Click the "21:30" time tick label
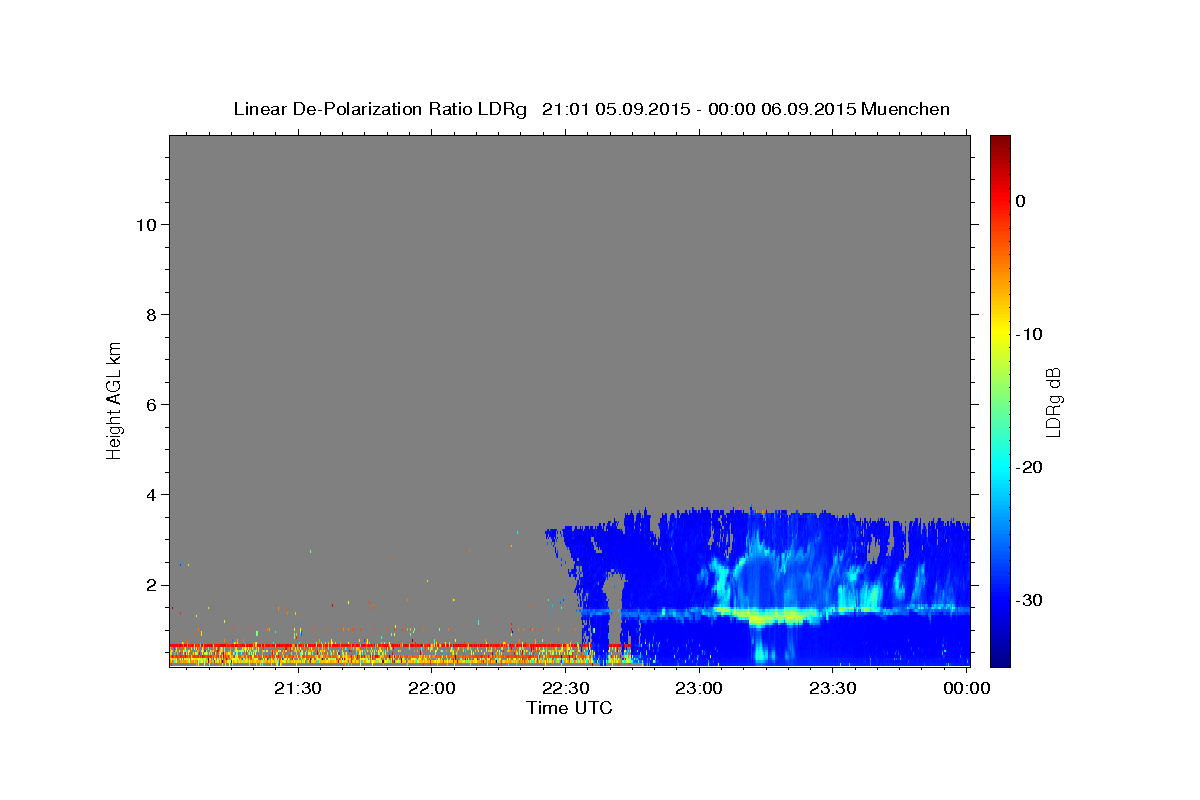The image size is (1200, 800). (x=298, y=688)
